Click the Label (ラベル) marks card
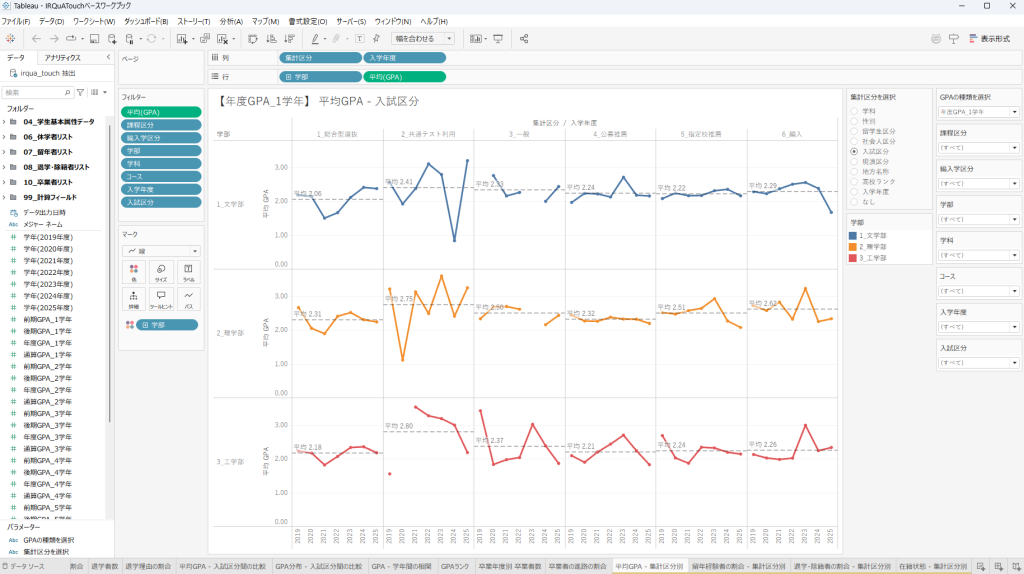Image resolution: width=1024 pixels, height=574 pixels. (188, 273)
